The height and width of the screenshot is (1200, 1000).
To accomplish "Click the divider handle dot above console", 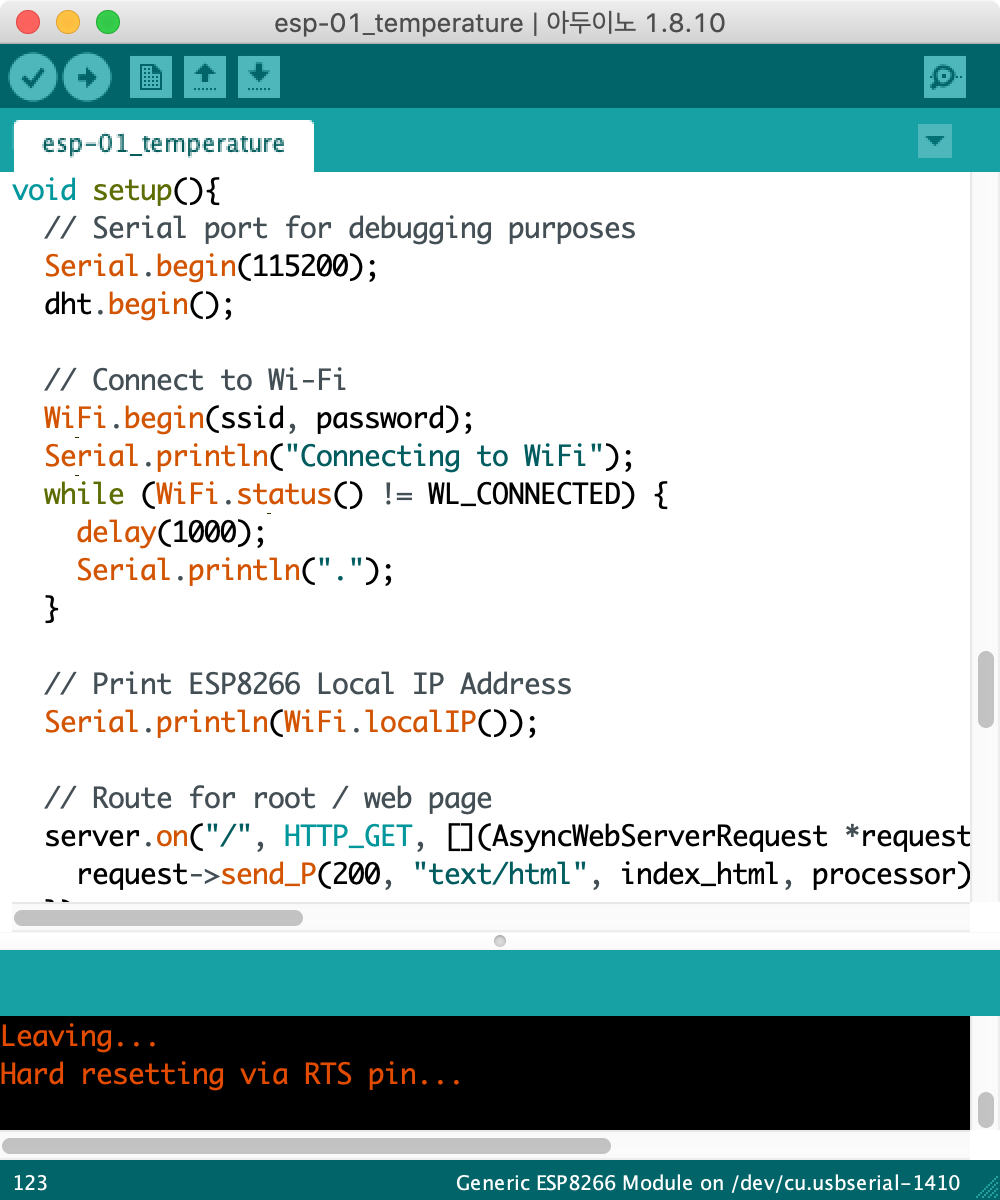I will point(500,940).
